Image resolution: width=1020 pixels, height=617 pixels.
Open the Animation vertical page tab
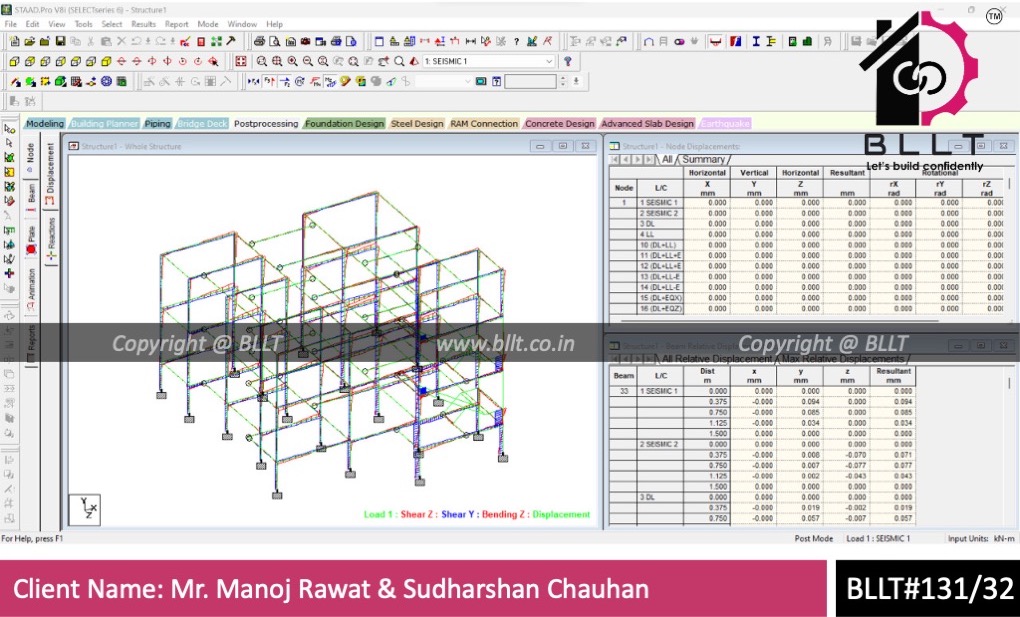click(31, 289)
